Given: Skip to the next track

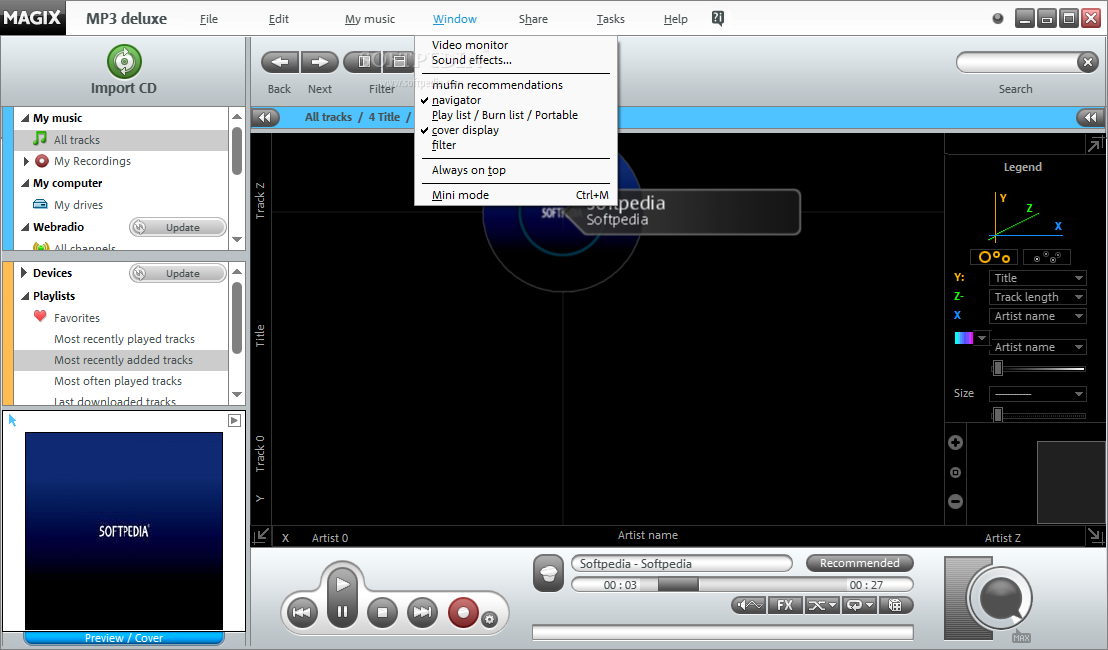Looking at the screenshot, I should [x=423, y=612].
